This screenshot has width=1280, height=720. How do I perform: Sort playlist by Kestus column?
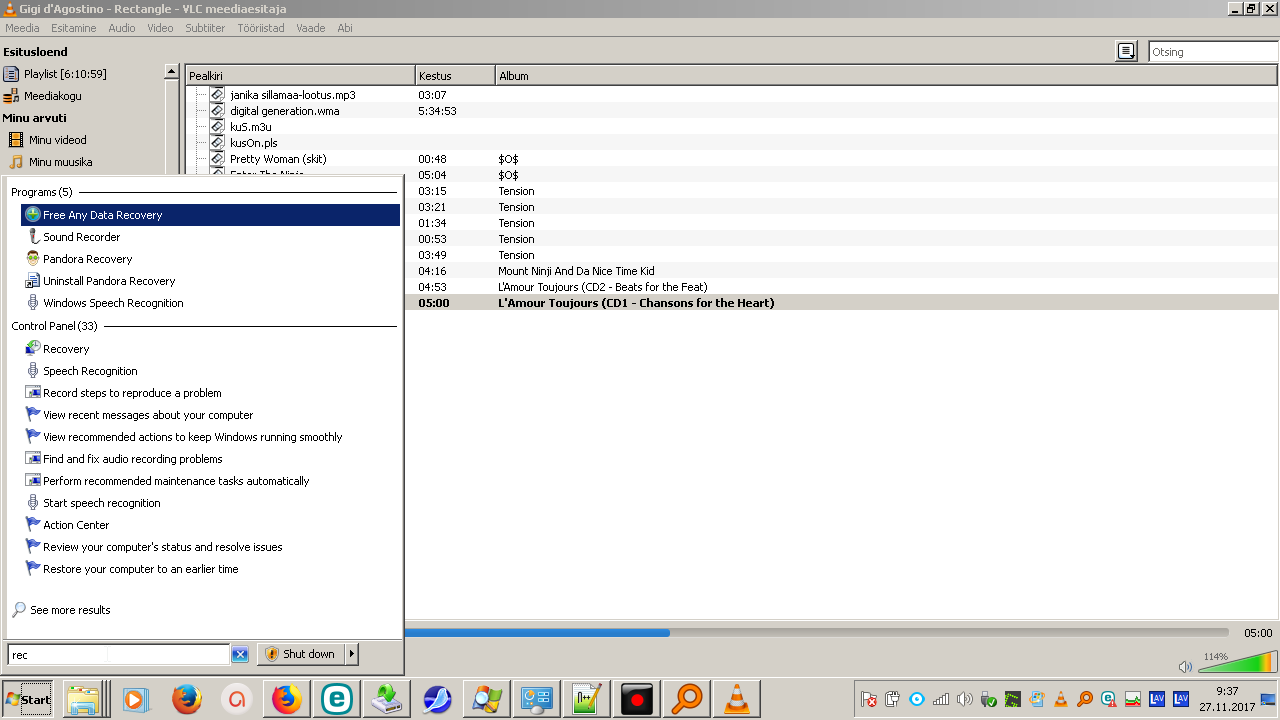(x=454, y=76)
